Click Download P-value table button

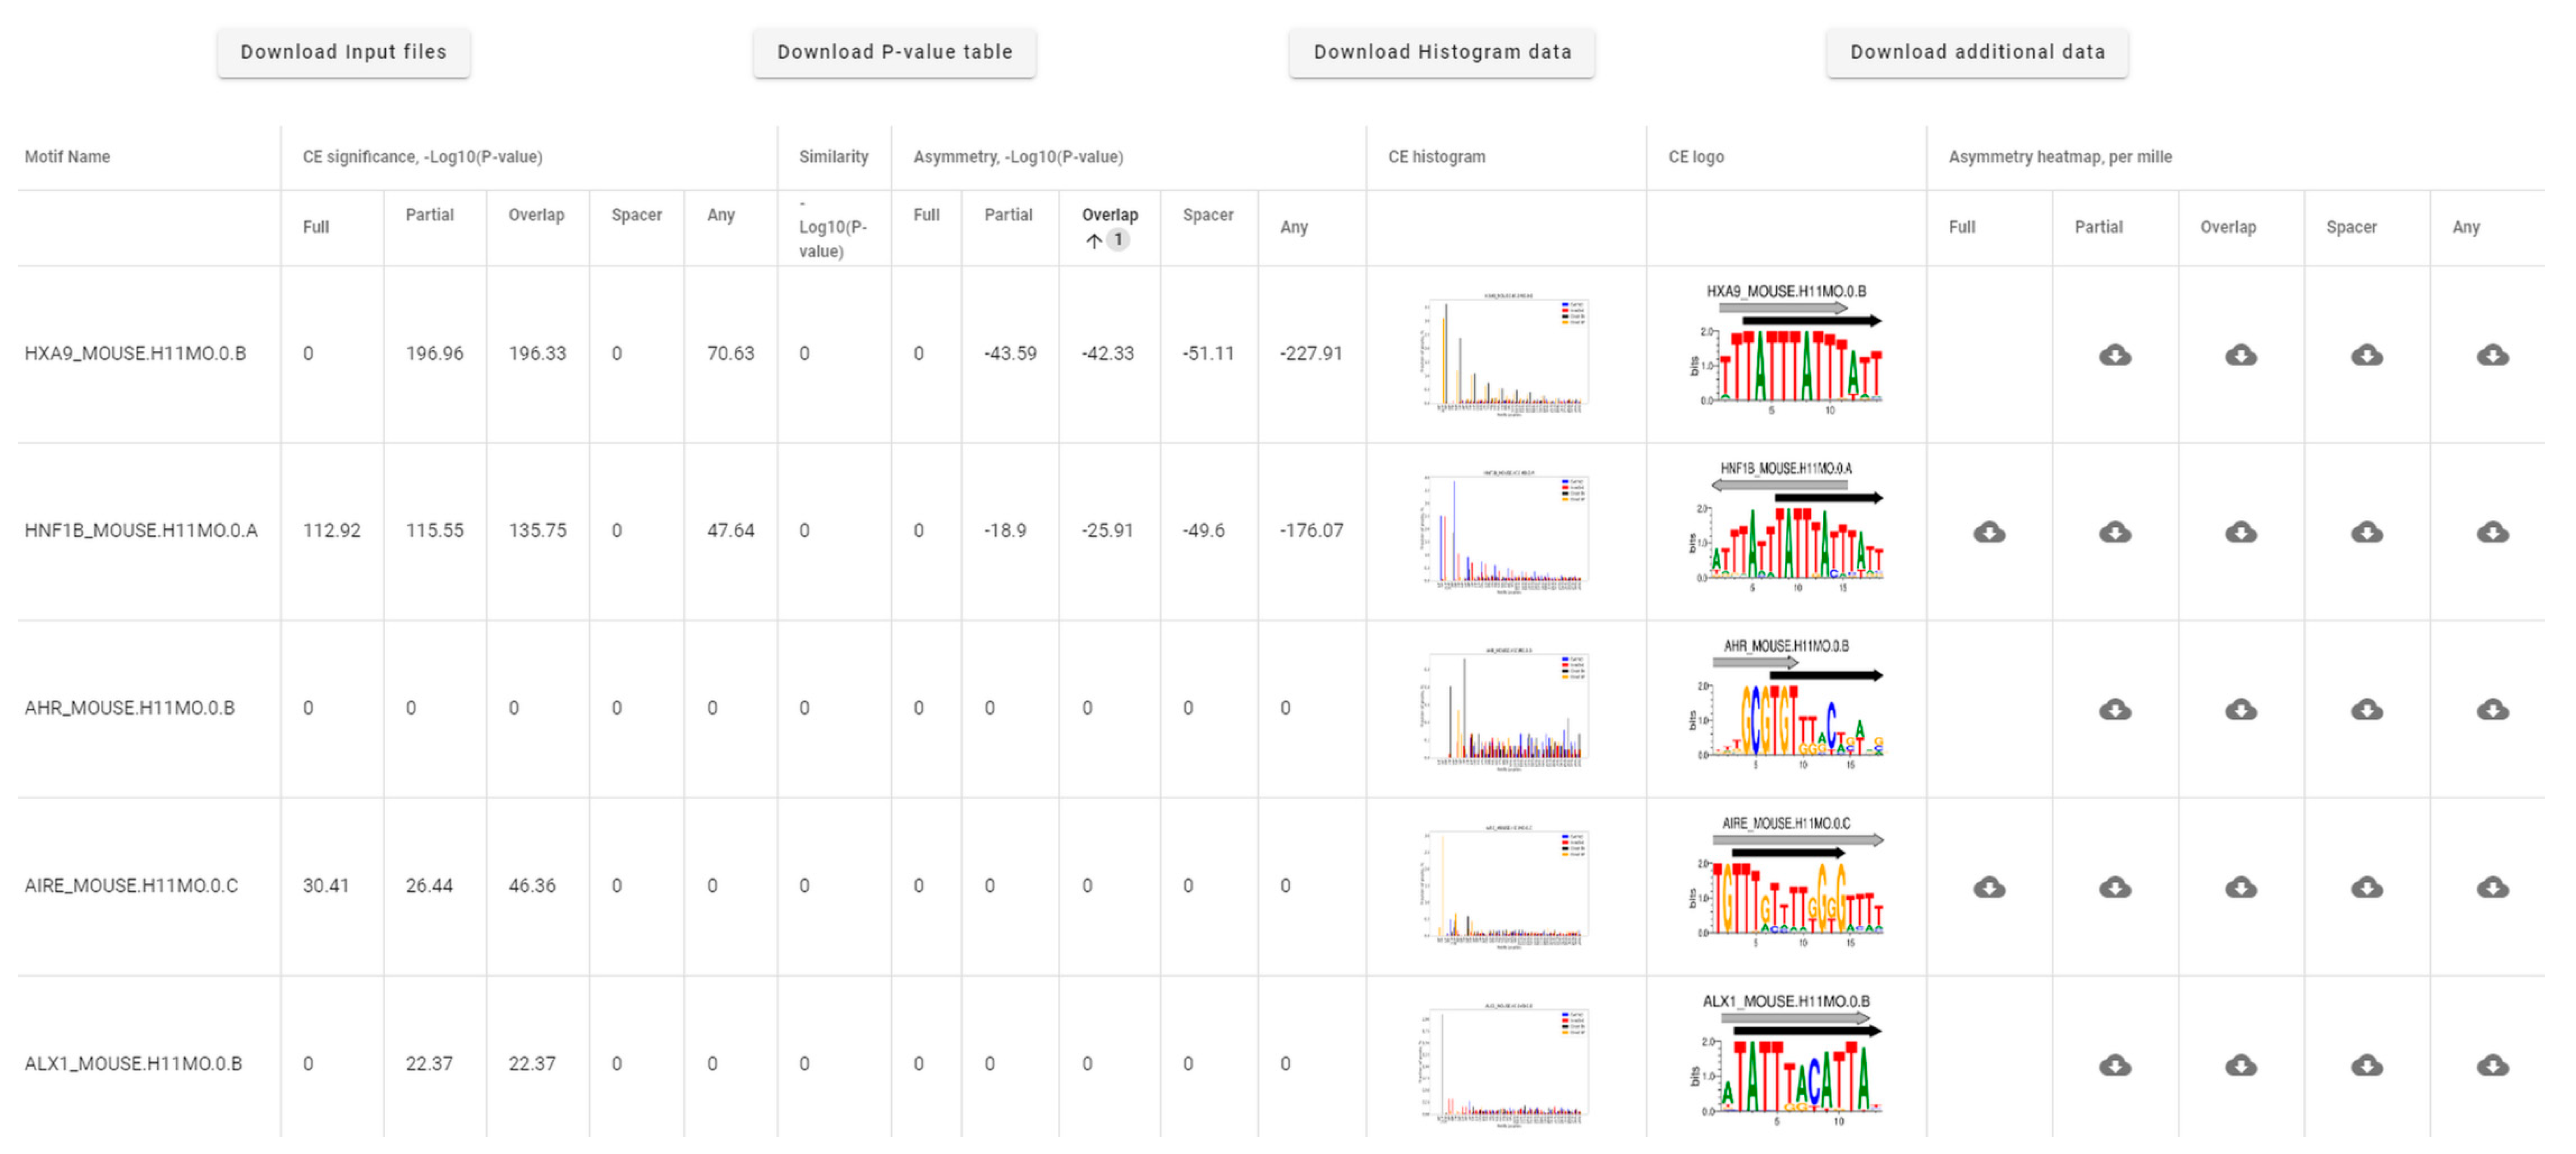tap(894, 52)
